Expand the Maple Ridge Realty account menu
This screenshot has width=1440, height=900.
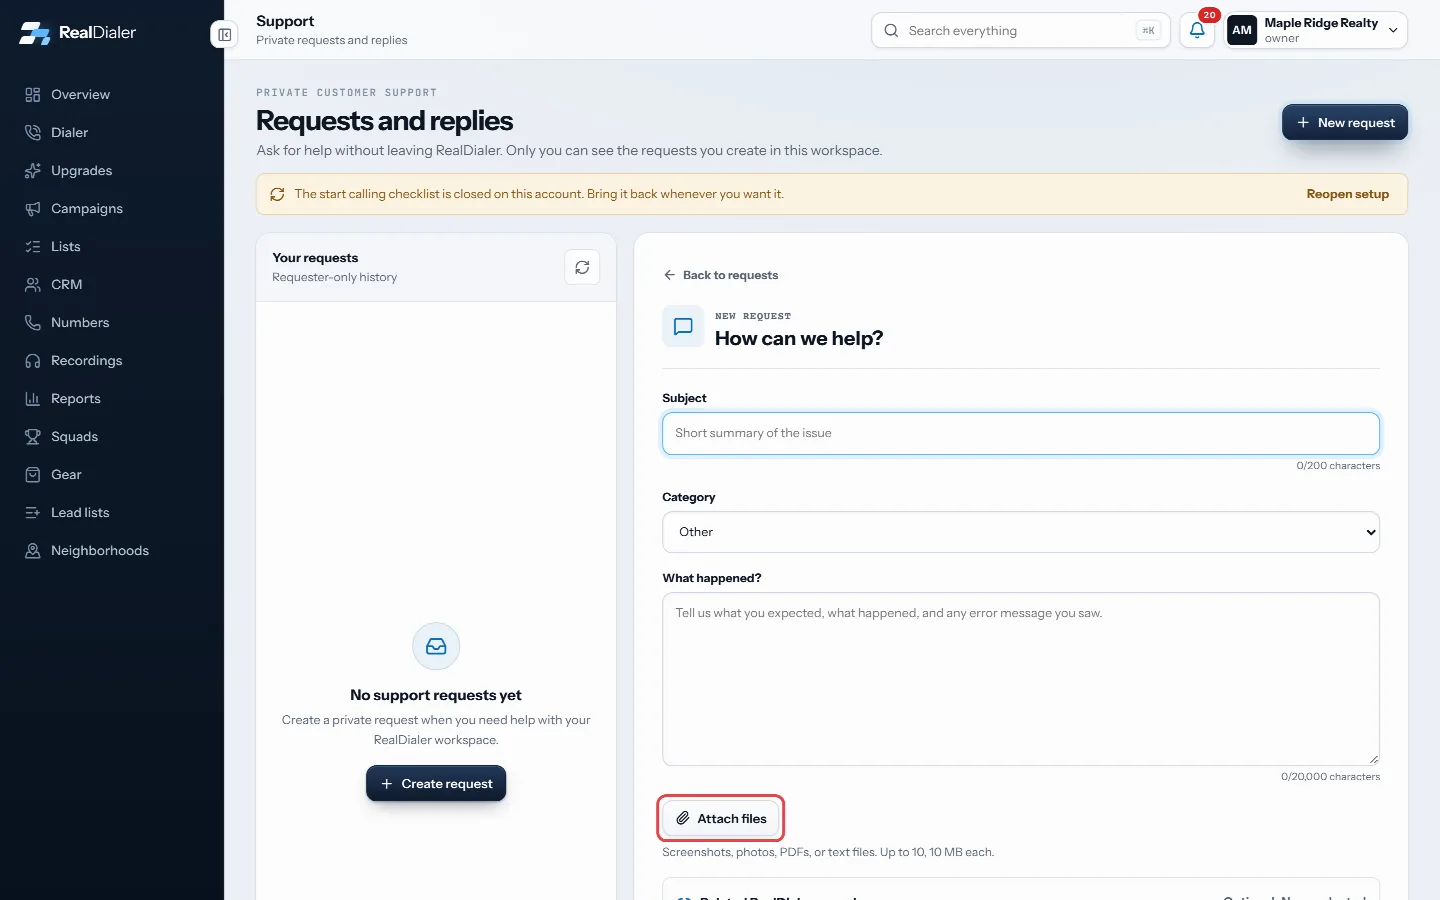coord(1316,30)
